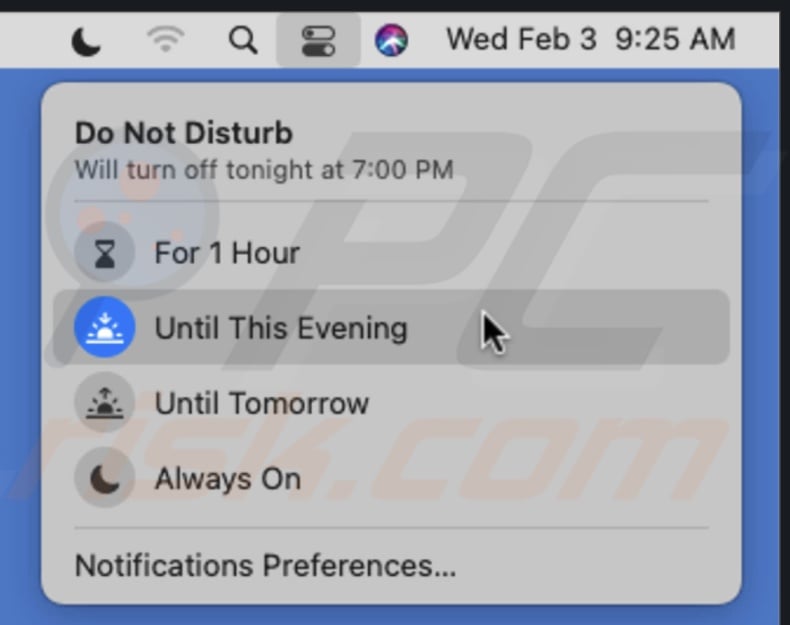
Task: Open the date and time clock
Action: coord(590,39)
